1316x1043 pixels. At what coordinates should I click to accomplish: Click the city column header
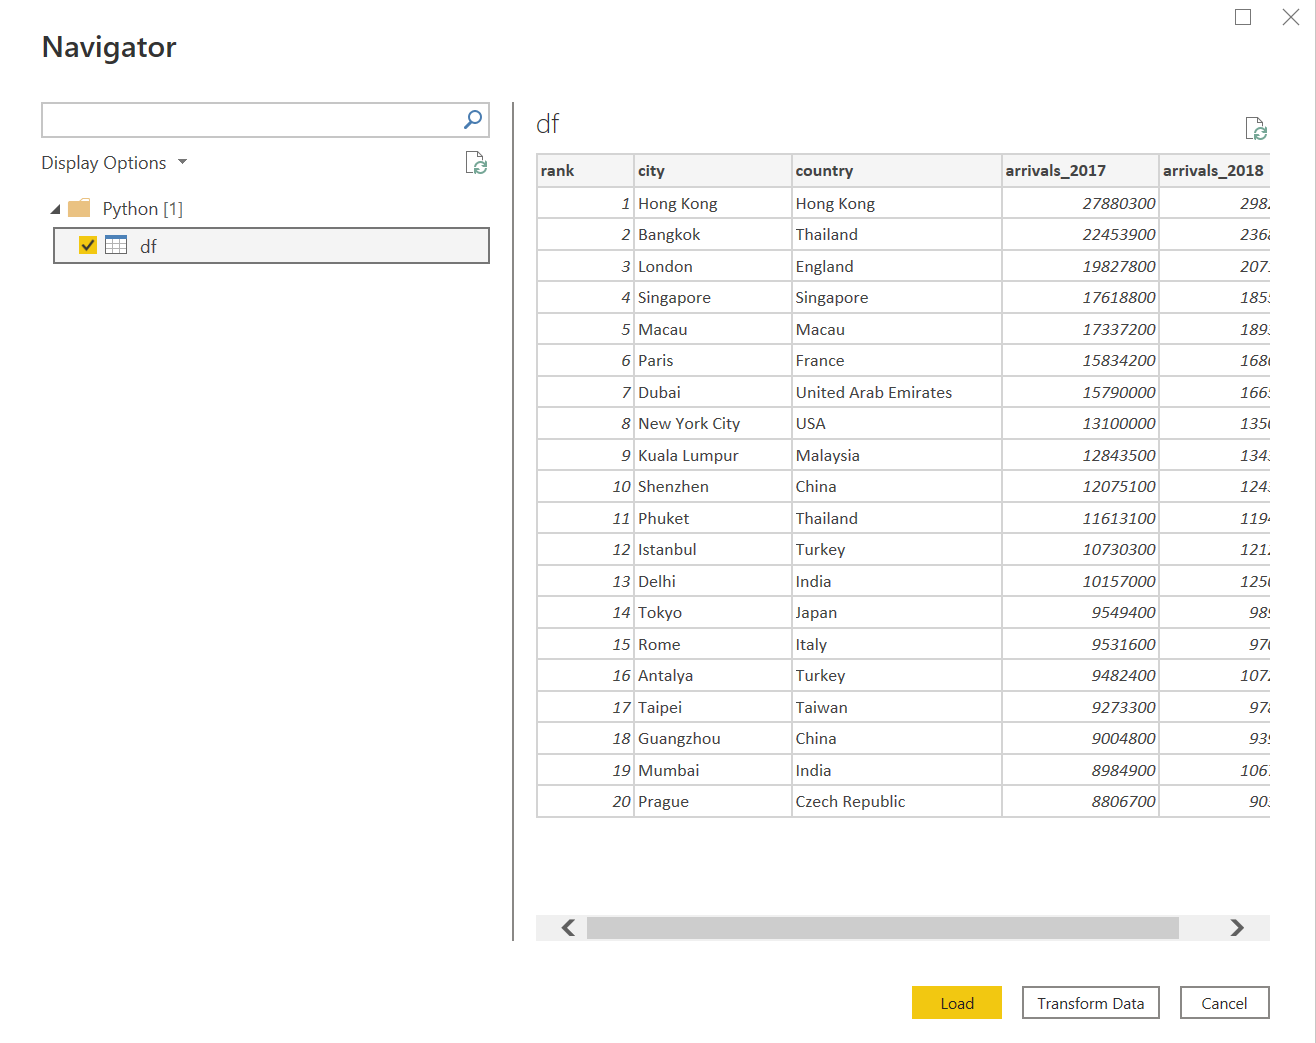click(713, 171)
